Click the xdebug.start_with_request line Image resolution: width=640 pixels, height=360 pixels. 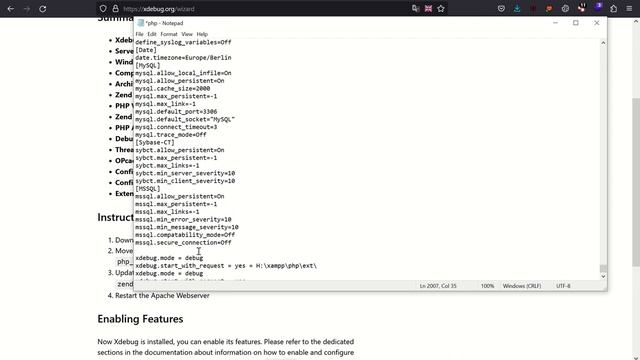226,266
